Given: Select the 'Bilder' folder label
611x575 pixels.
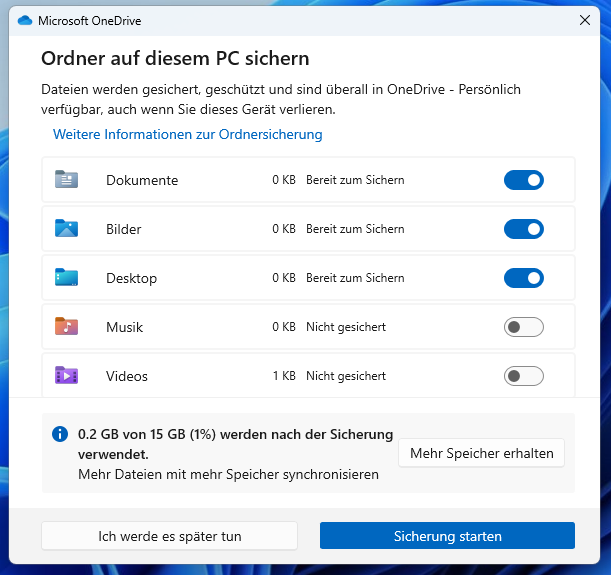Looking at the screenshot, I should point(124,229).
